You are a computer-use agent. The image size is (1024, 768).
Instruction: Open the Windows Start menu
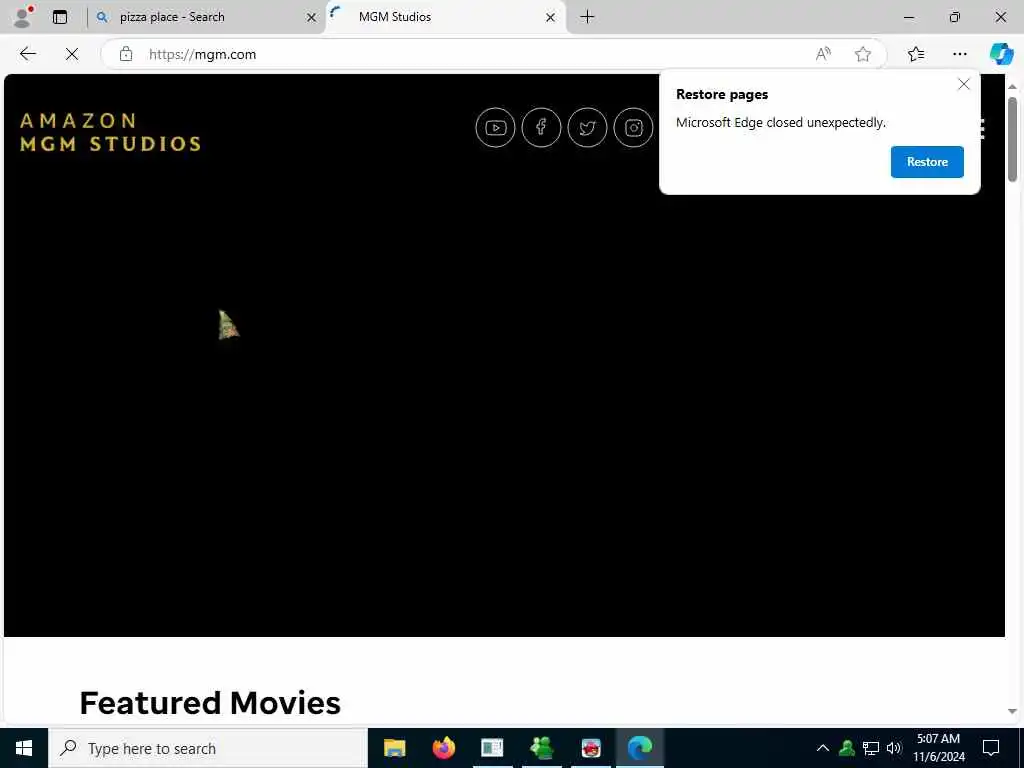[24, 748]
